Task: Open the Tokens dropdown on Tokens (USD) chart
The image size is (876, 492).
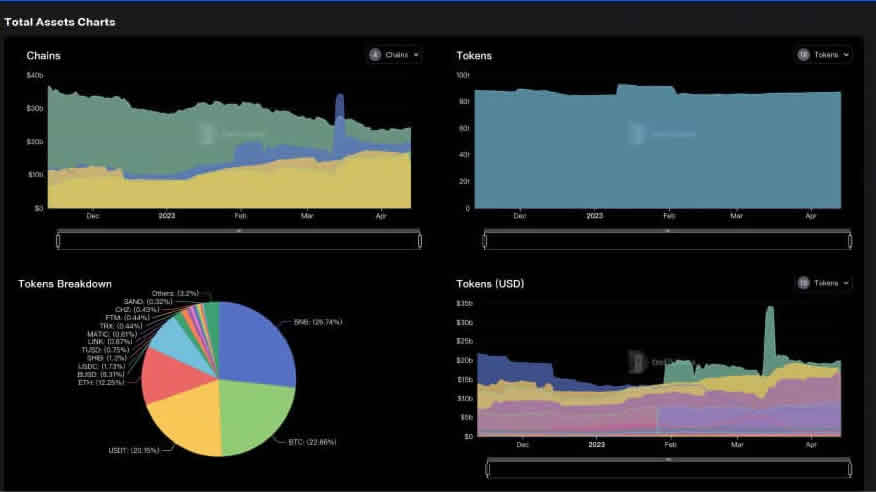Action: point(823,283)
